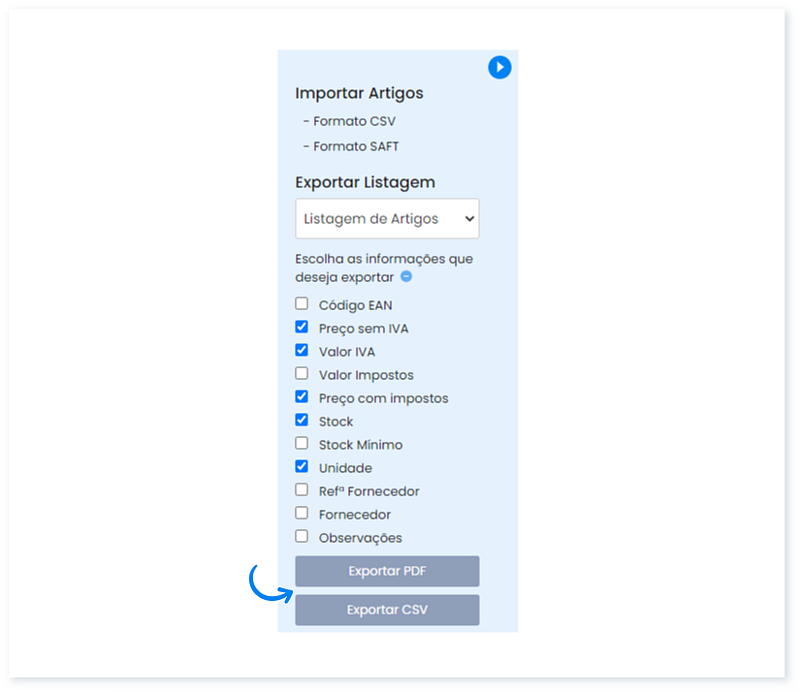Tick the Stock Mínimo checkbox
Viewport: 800px width, 692px height.
[x=302, y=443]
